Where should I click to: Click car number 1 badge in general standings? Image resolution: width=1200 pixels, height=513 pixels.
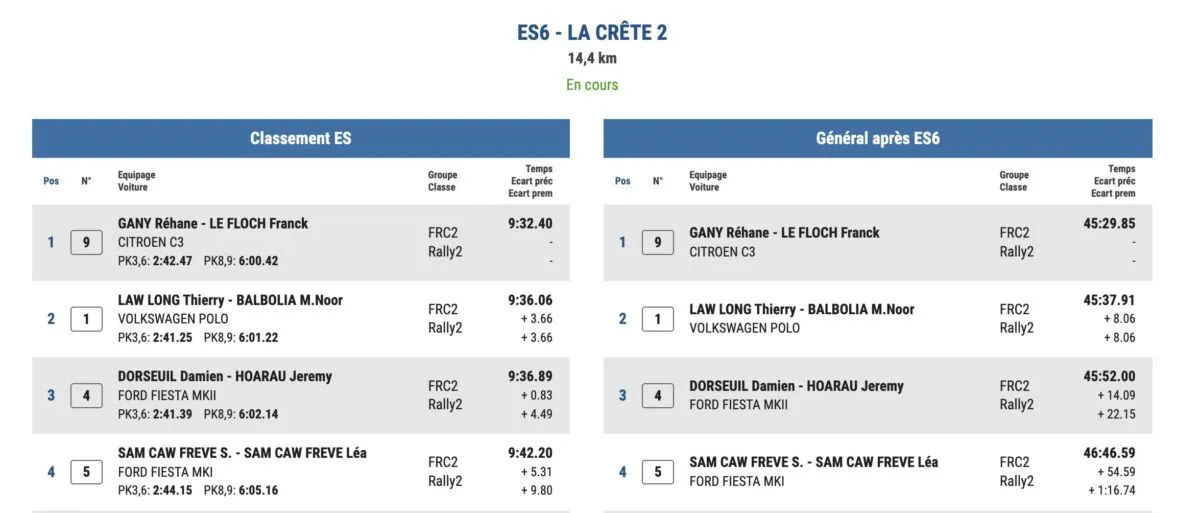coord(657,319)
